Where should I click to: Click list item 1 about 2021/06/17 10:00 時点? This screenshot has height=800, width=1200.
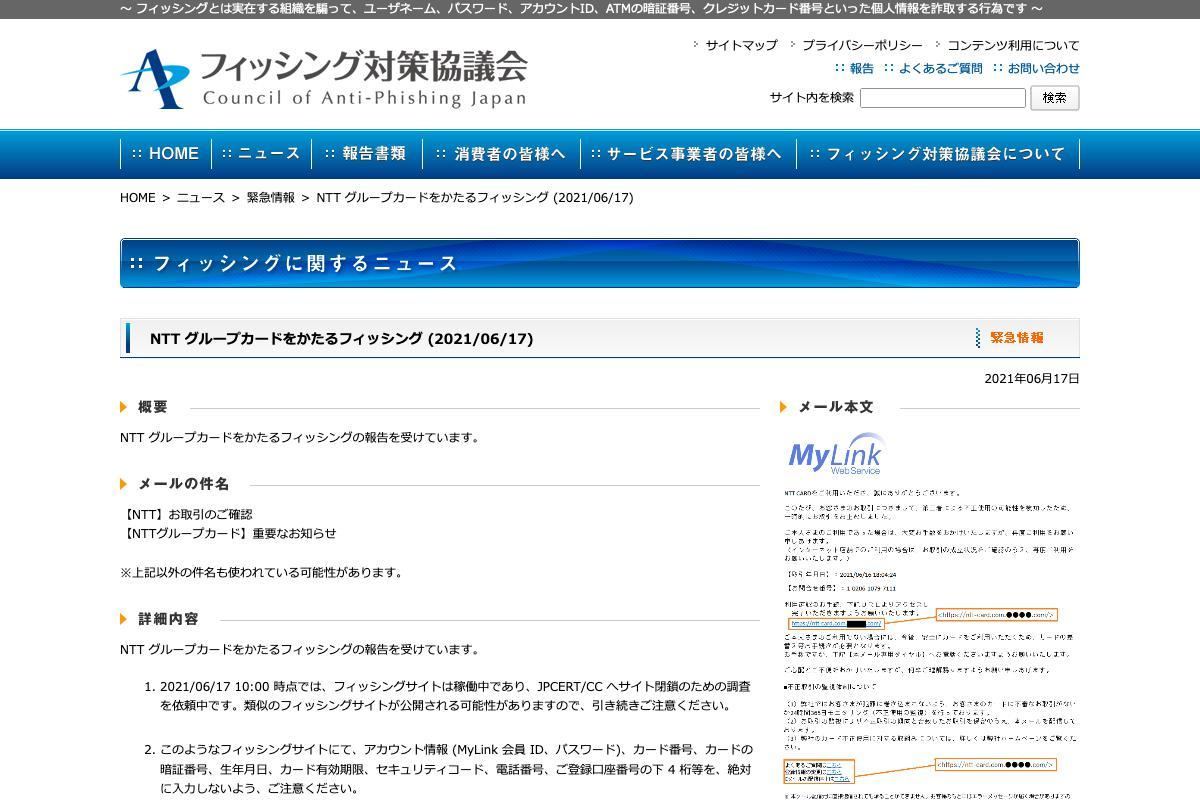coord(455,696)
